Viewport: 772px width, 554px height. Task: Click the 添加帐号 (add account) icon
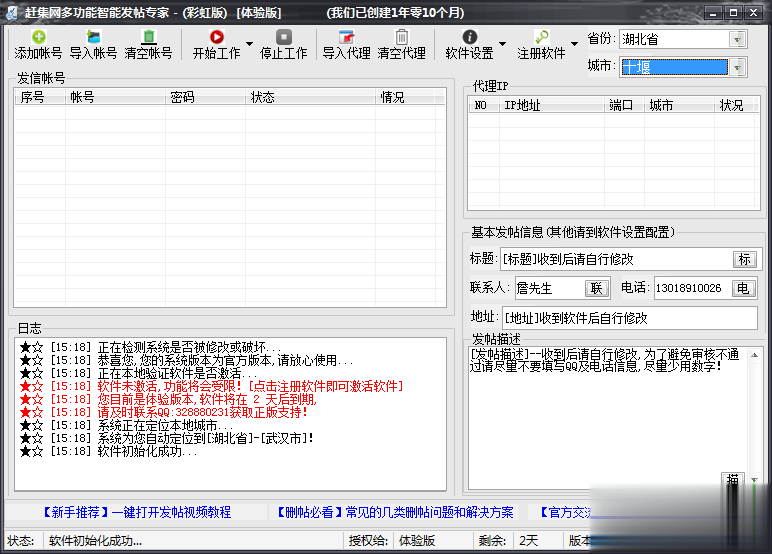click(x=38, y=37)
